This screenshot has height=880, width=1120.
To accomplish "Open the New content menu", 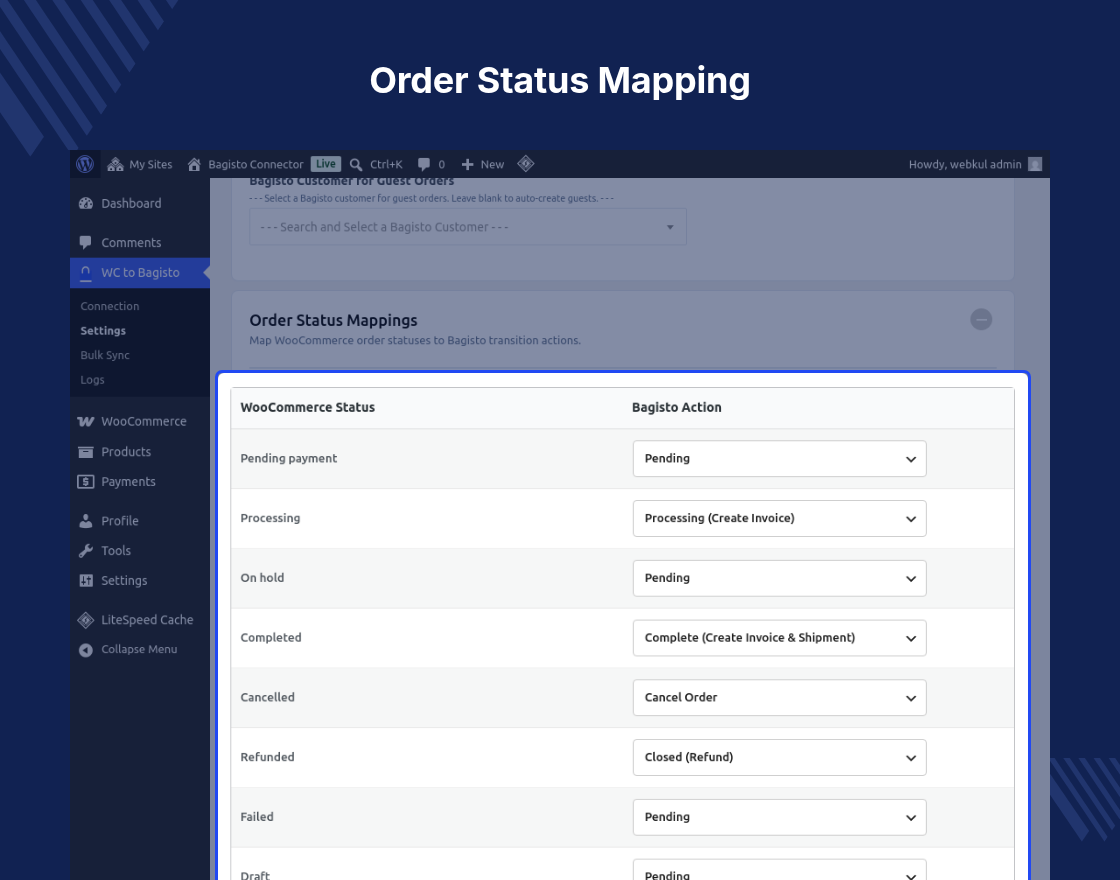I will (483, 164).
